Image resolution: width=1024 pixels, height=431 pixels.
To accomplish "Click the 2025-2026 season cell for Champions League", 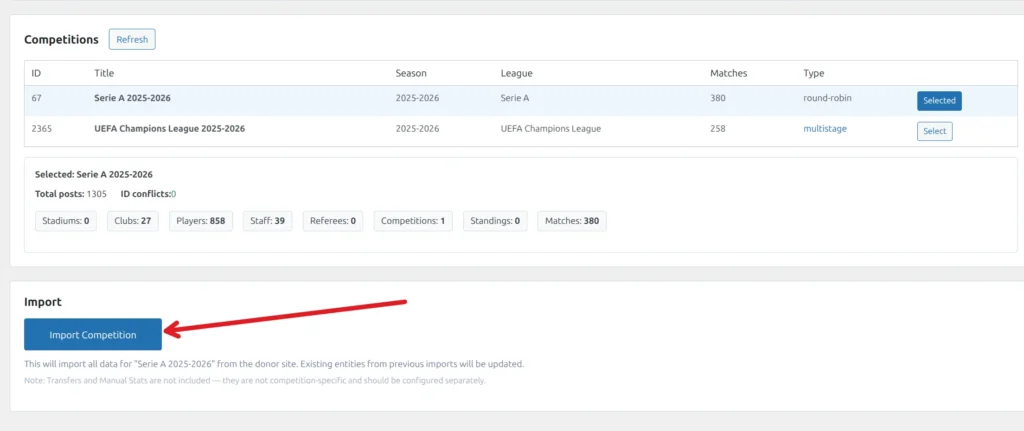I will point(417,129).
